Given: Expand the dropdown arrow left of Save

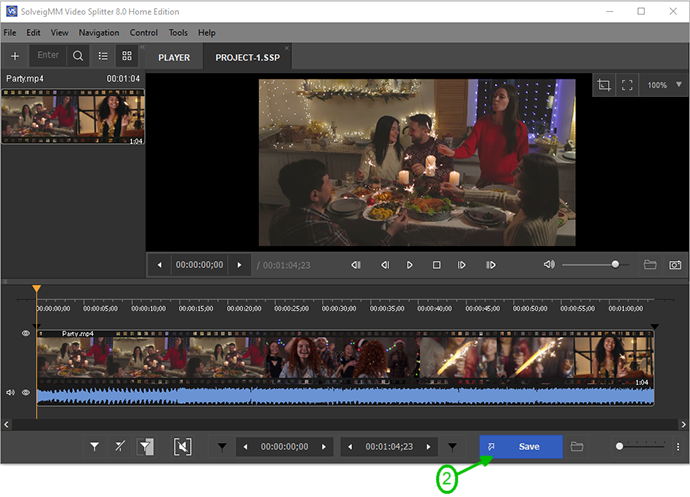Looking at the screenshot, I should pyautogui.click(x=452, y=447).
